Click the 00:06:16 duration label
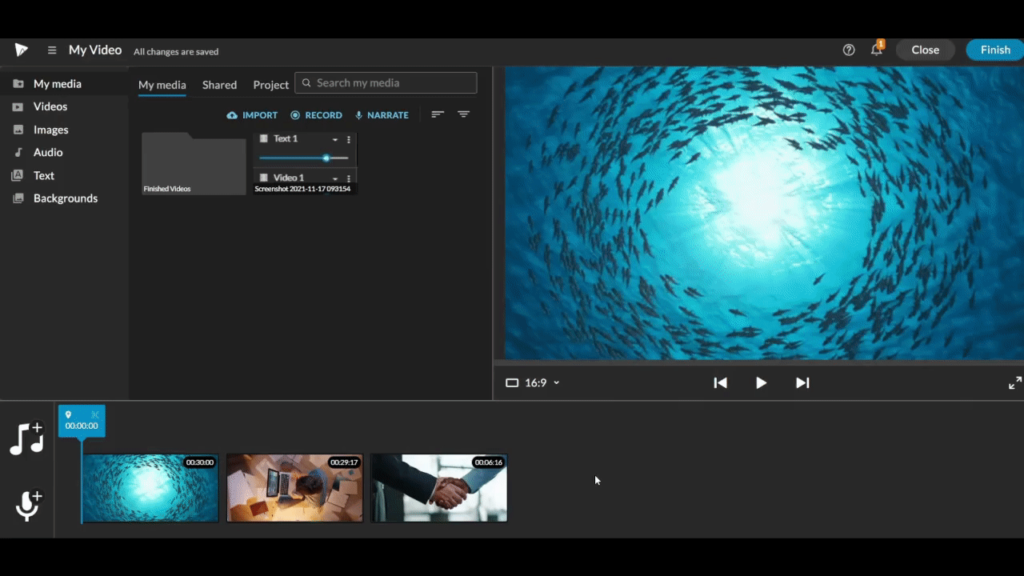This screenshot has width=1024, height=576. (488, 462)
